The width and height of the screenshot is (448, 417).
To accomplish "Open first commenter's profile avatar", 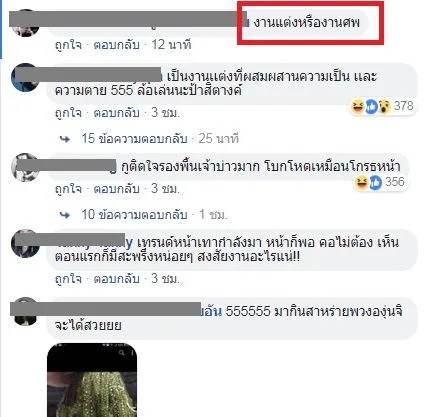I will pyautogui.click(x=25, y=23).
